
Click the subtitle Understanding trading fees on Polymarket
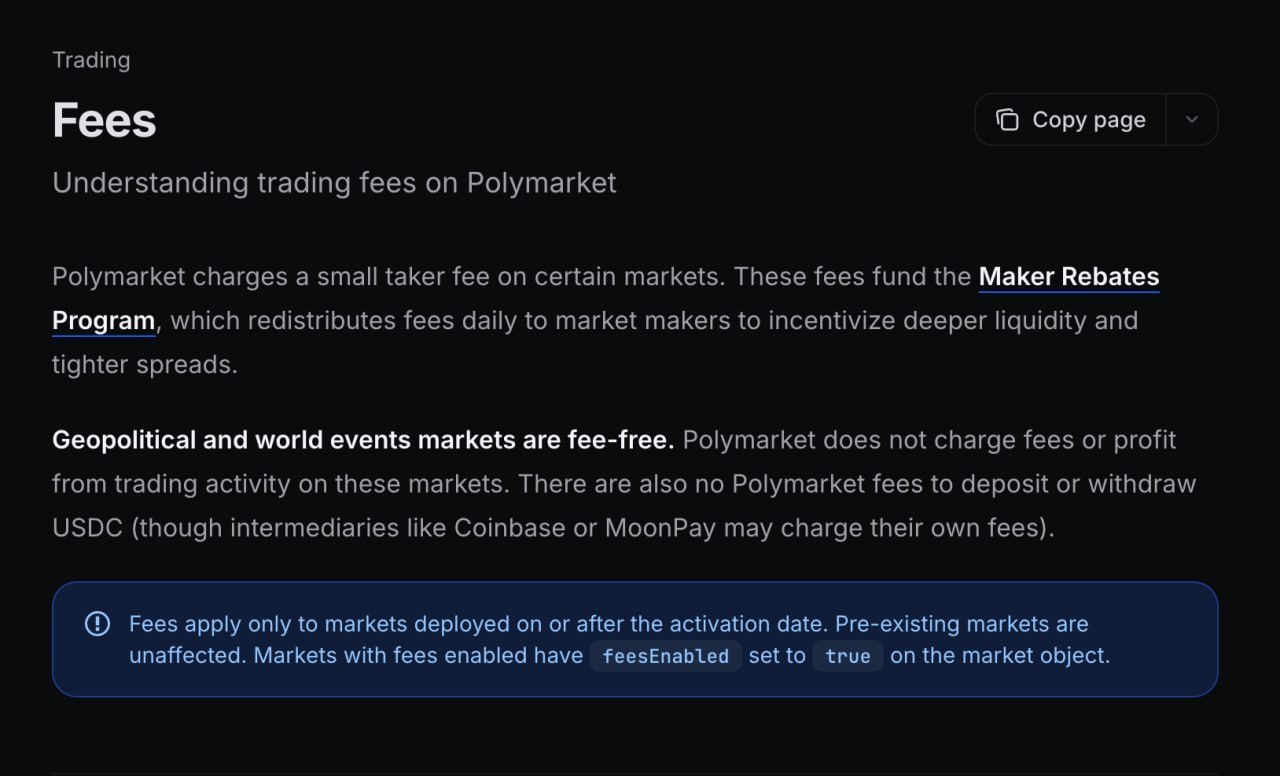(334, 183)
